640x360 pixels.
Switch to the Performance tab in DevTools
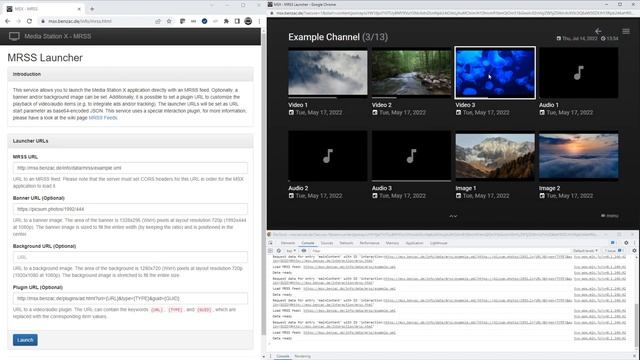pos(369,243)
